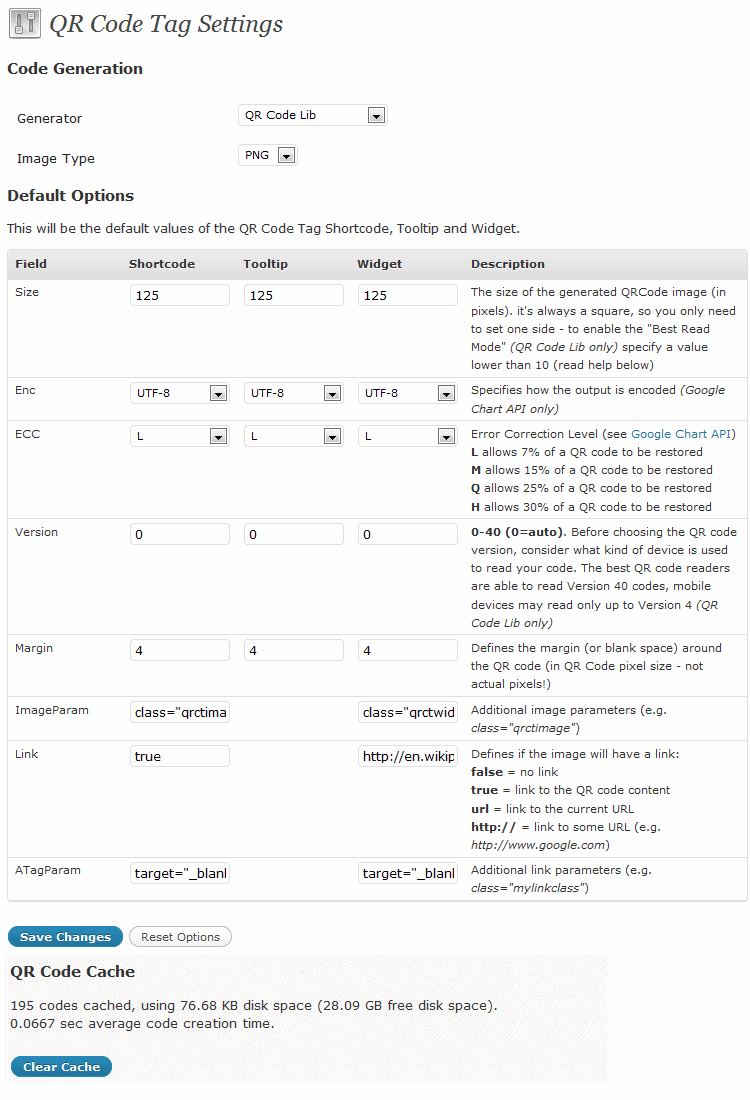Open the Image Type PNG dropdown

267,156
